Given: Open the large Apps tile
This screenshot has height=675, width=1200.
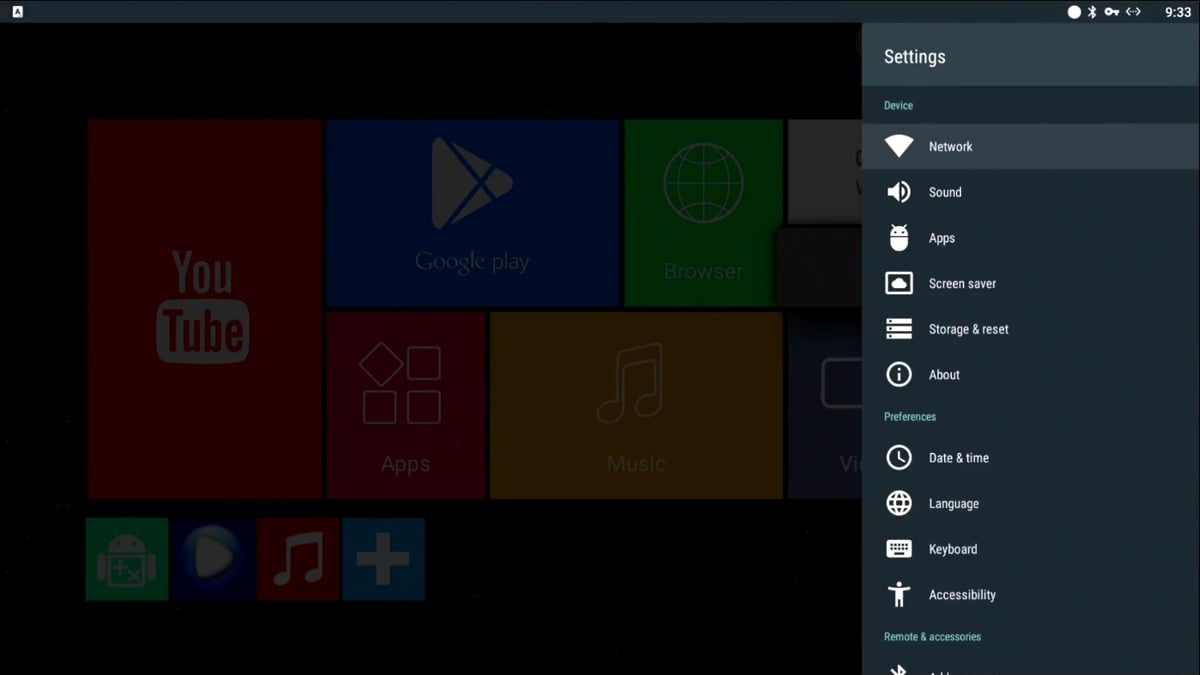Looking at the screenshot, I should 405,405.
